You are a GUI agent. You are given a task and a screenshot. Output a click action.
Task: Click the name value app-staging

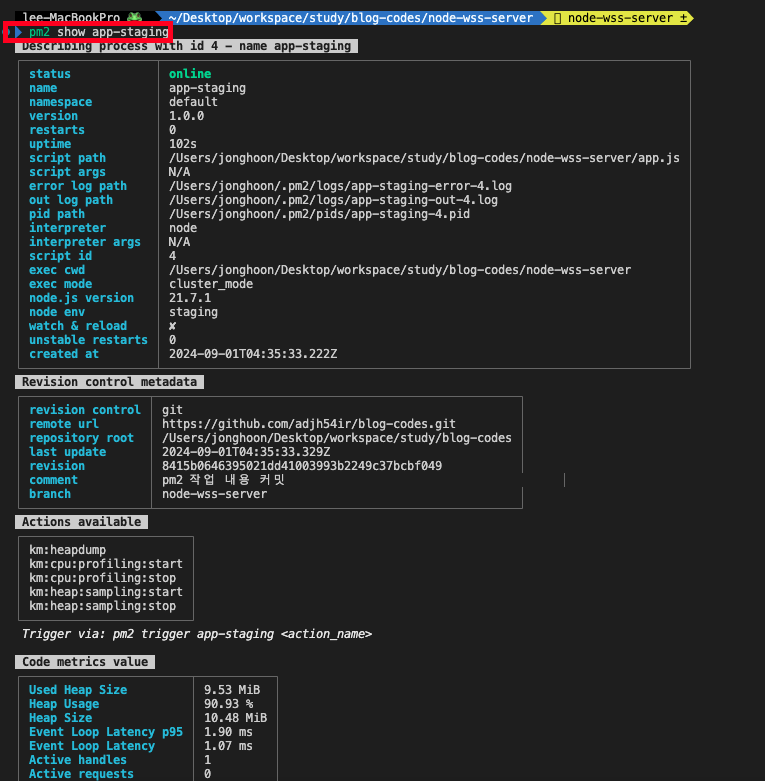(x=207, y=88)
